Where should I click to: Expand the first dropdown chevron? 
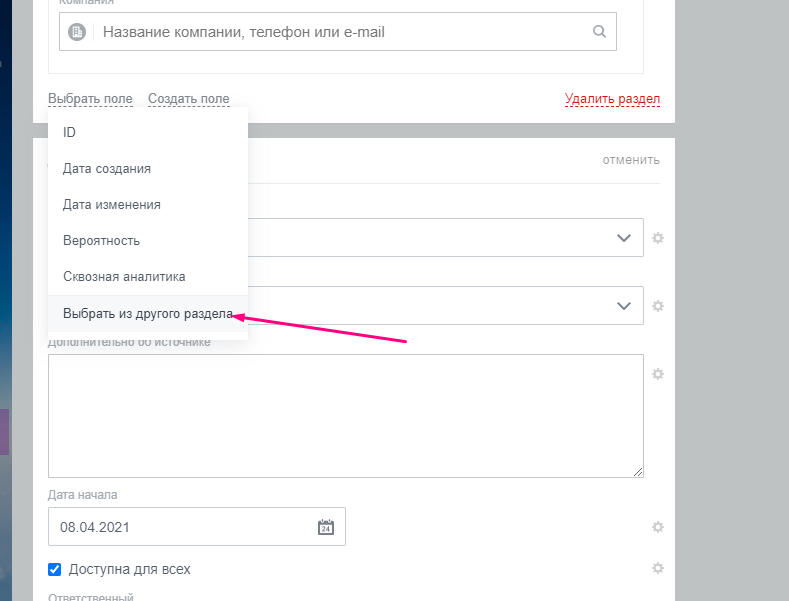click(624, 238)
